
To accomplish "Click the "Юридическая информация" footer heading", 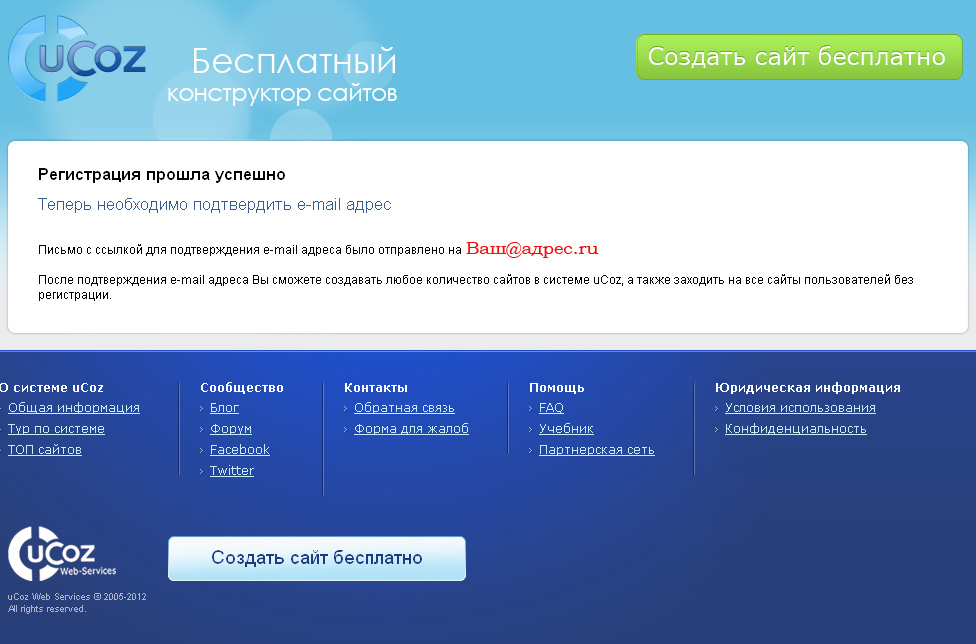I will pos(807,387).
